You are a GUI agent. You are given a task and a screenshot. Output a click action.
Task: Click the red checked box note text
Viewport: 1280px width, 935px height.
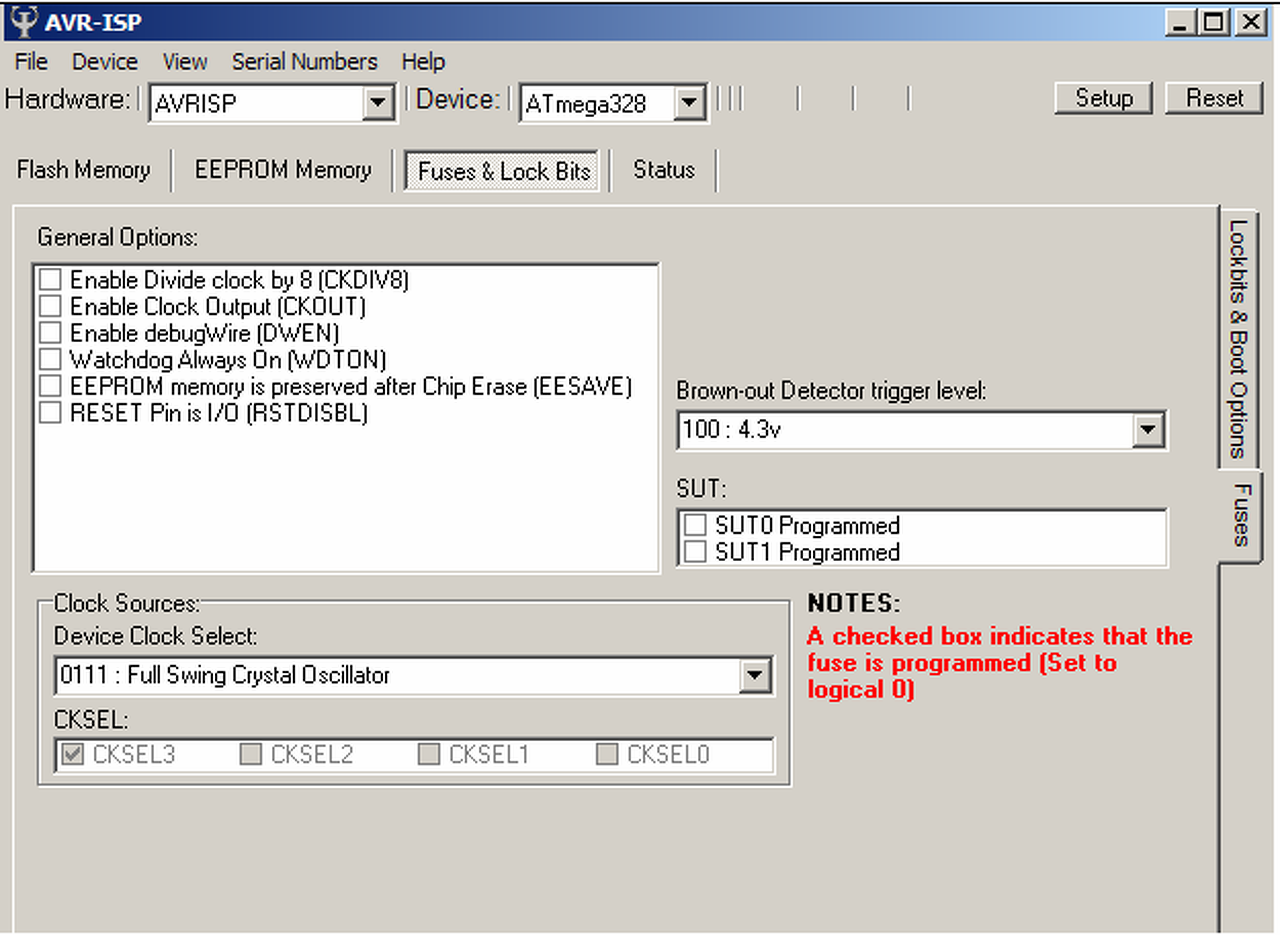(999, 663)
